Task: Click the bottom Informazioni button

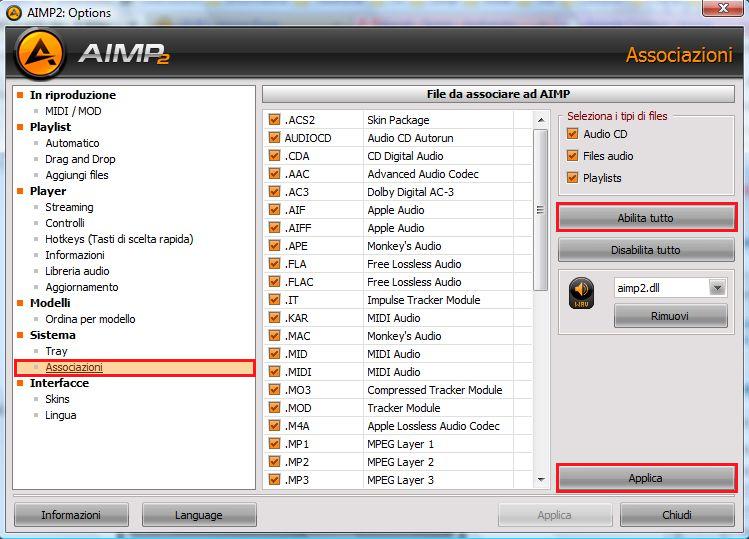Action: [x=71, y=515]
